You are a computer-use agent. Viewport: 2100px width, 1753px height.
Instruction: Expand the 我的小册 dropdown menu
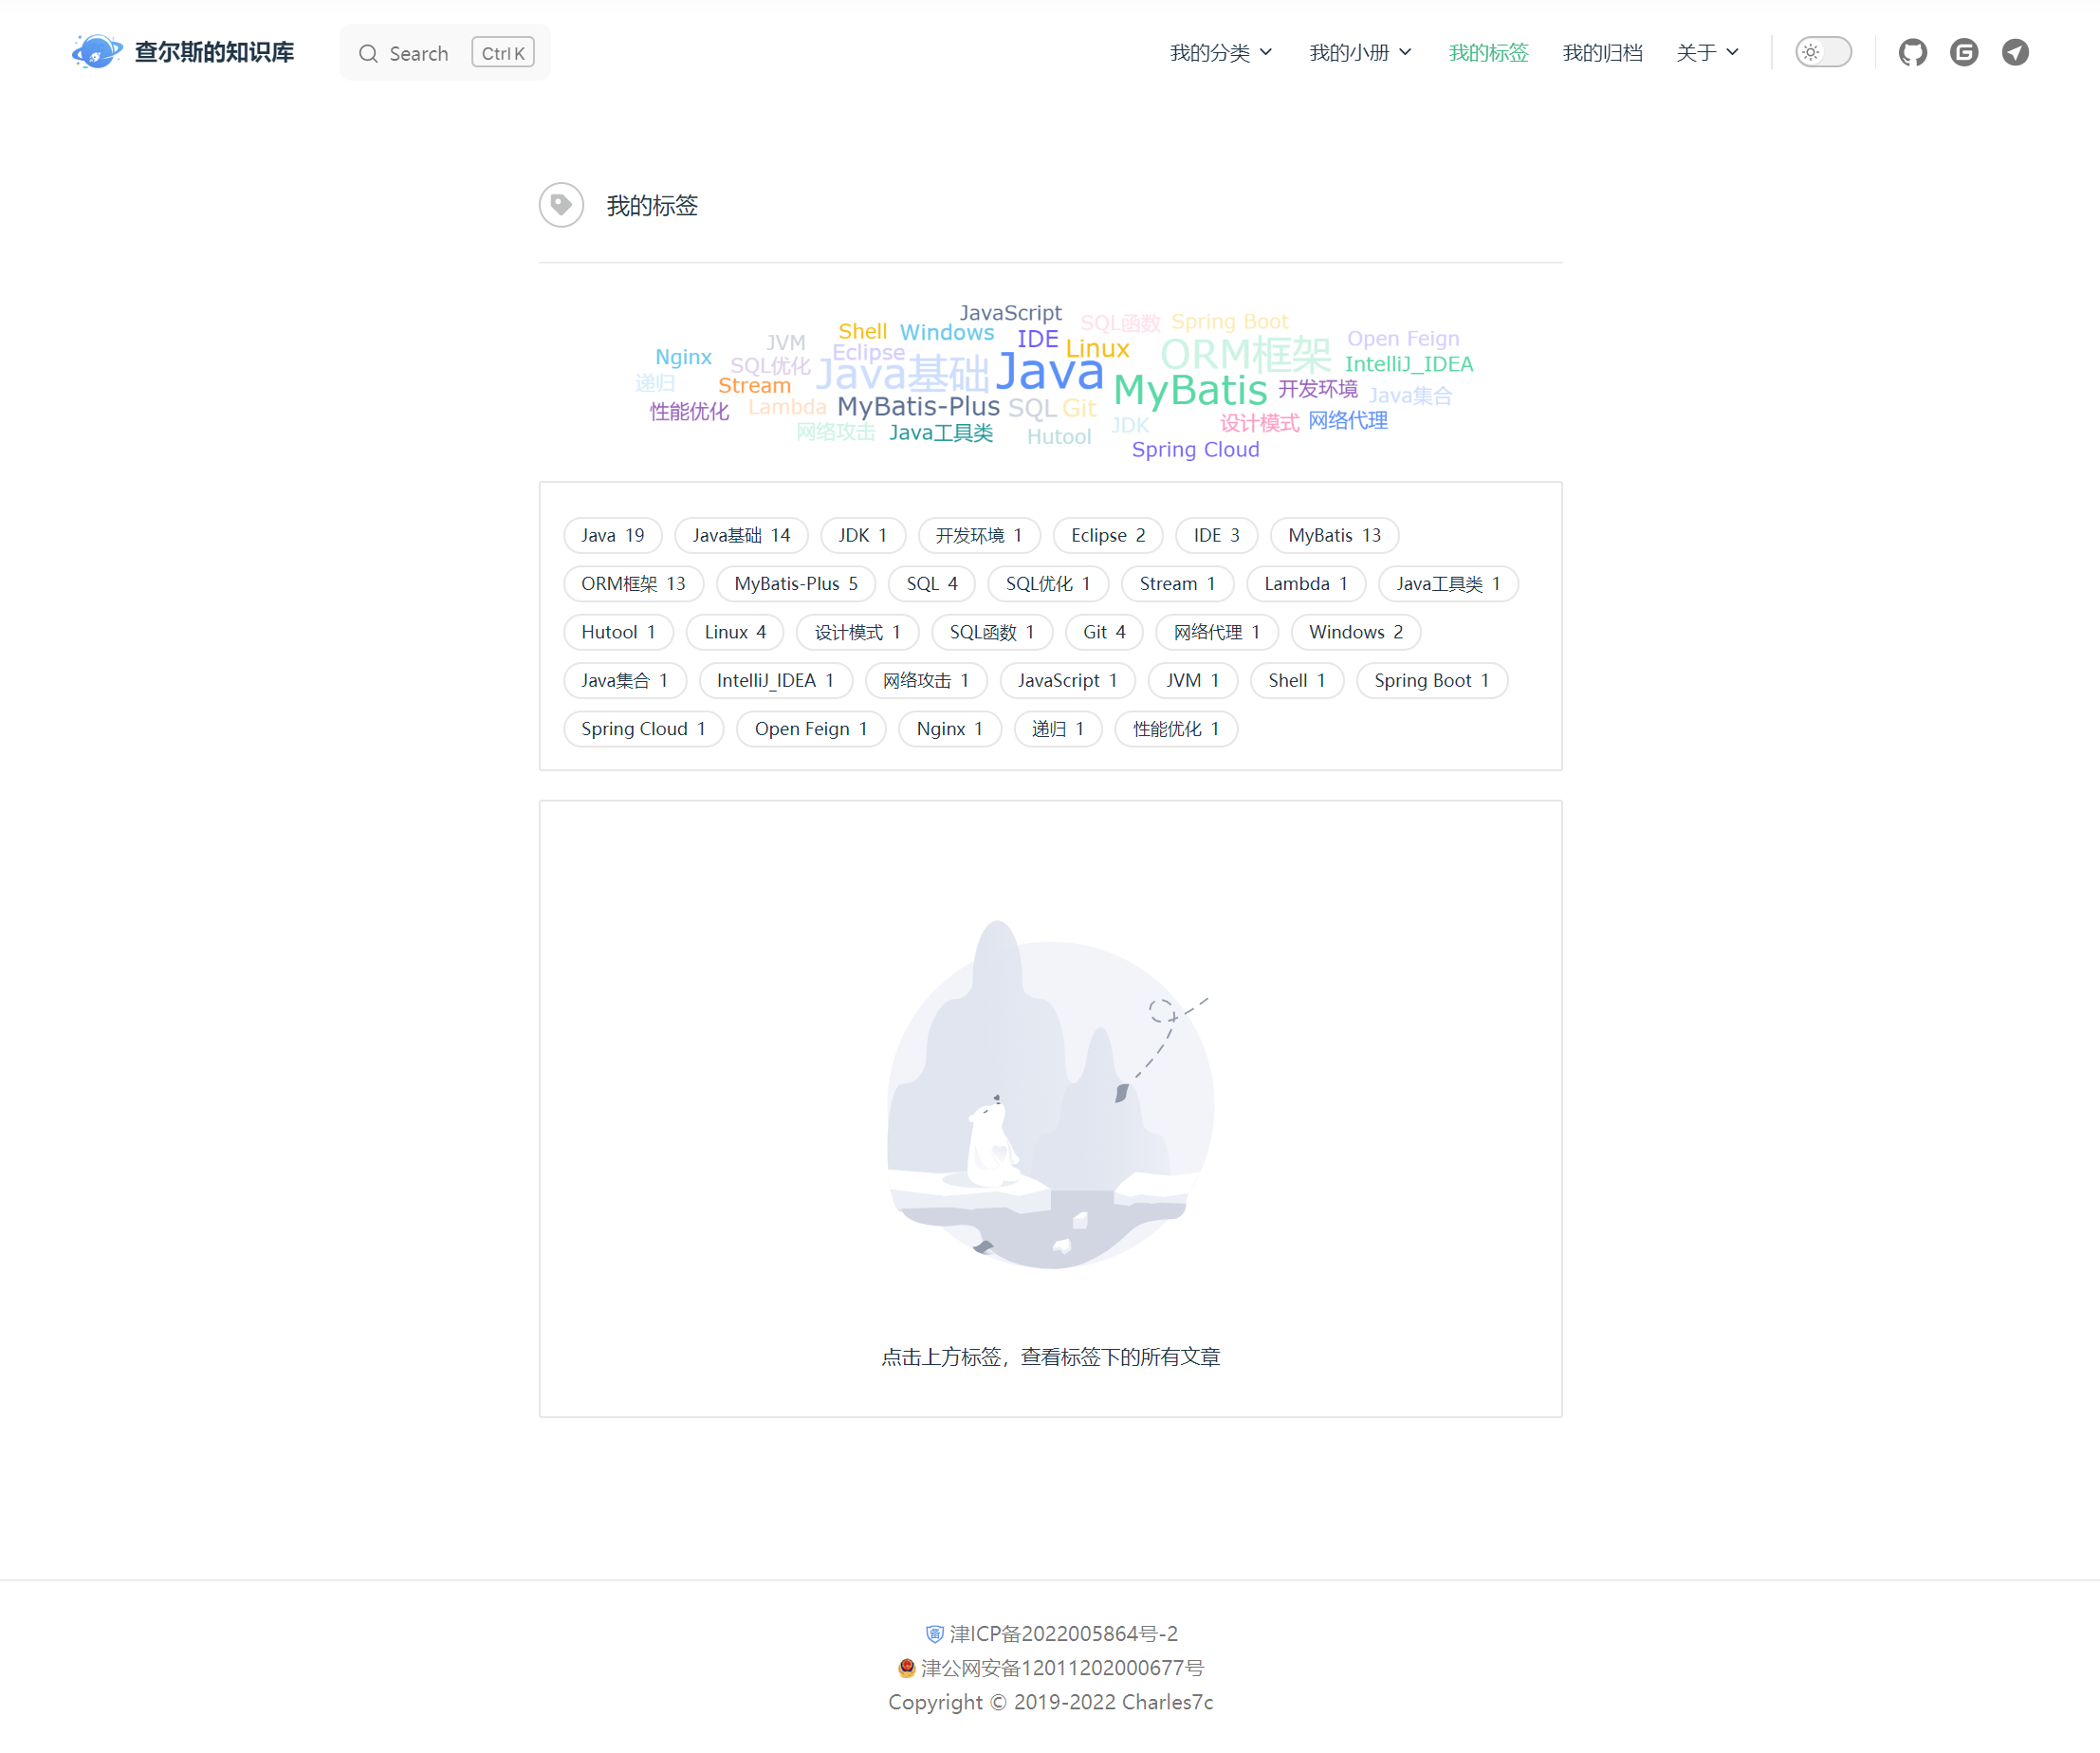[x=1359, y=52]
